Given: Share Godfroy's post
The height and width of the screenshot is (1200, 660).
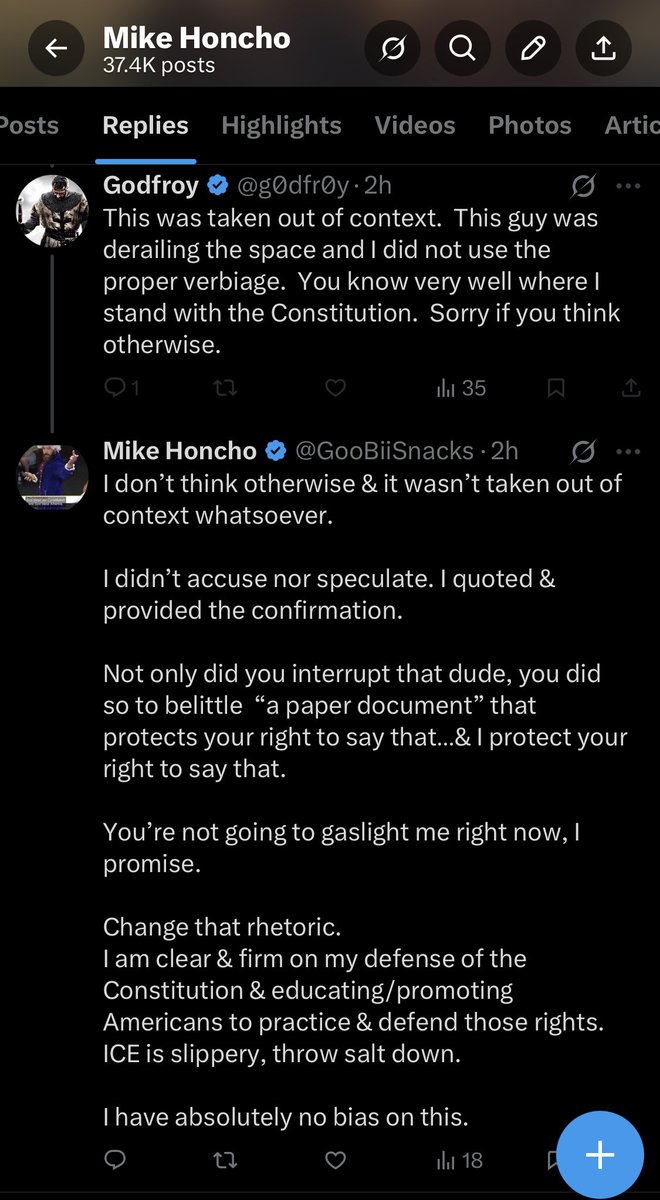Looking at the screenshot, I should 631,388.
